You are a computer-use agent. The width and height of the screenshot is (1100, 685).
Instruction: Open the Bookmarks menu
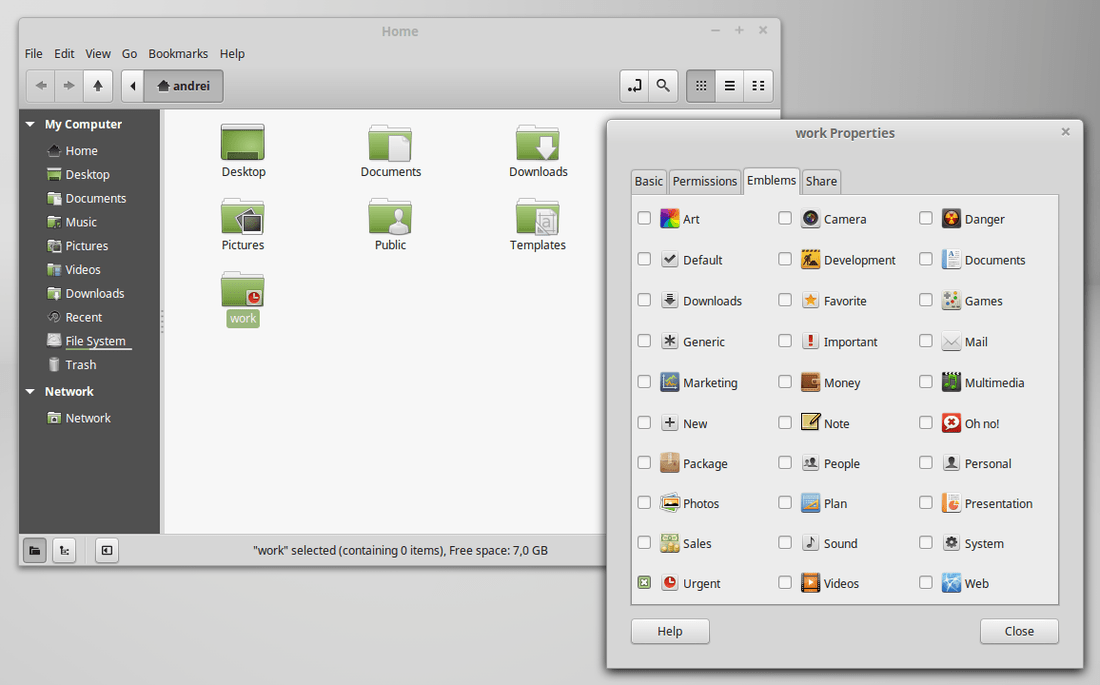pos(178,53)
